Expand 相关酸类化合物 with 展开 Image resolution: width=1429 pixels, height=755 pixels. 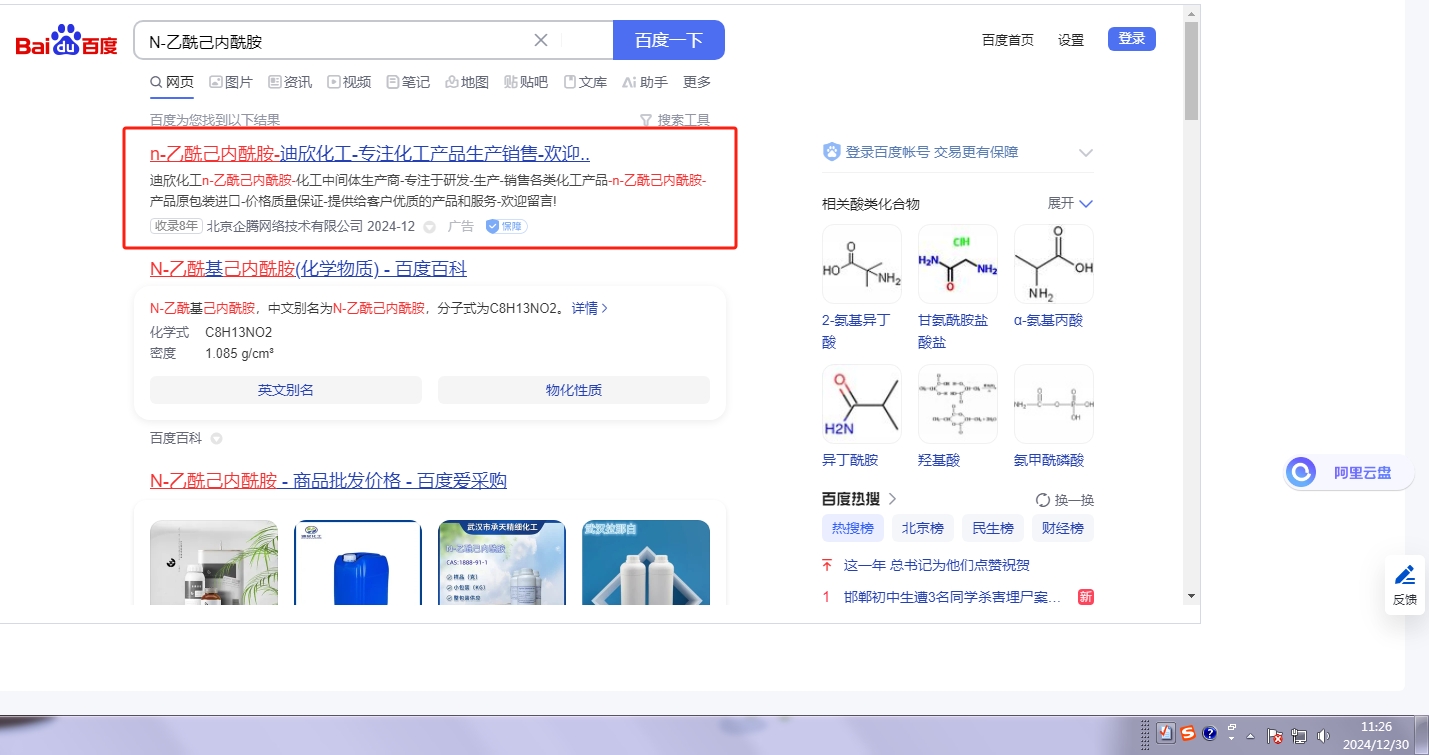1070,203
